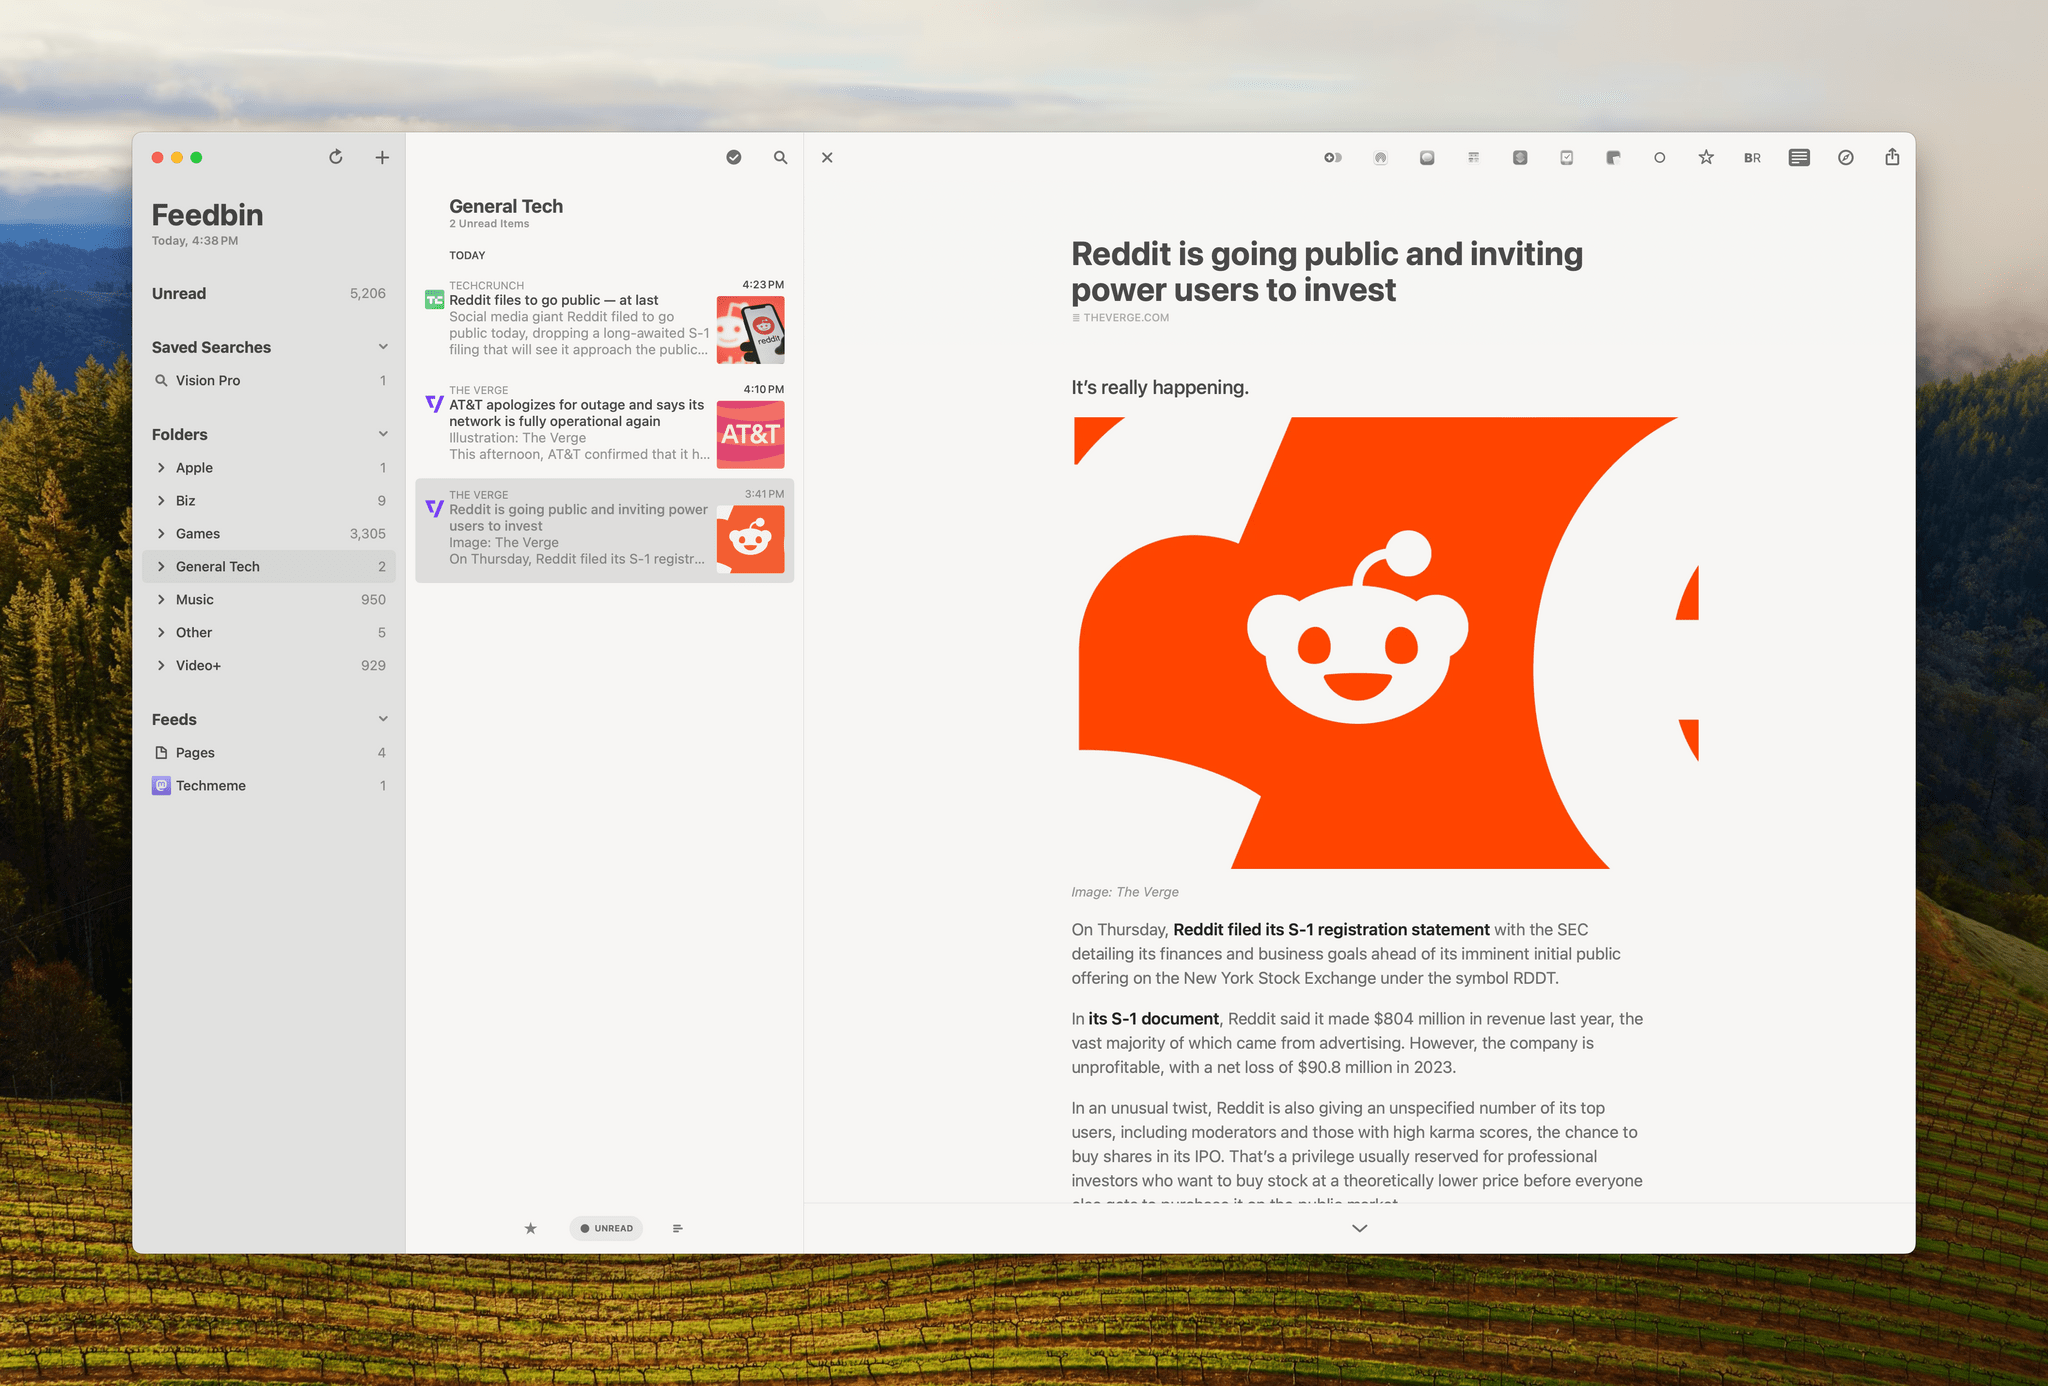Viewport: 2048px width, 1386px height.
Task: Click the down chevron to go to the next article
Action: (x=1359, y=1228)
